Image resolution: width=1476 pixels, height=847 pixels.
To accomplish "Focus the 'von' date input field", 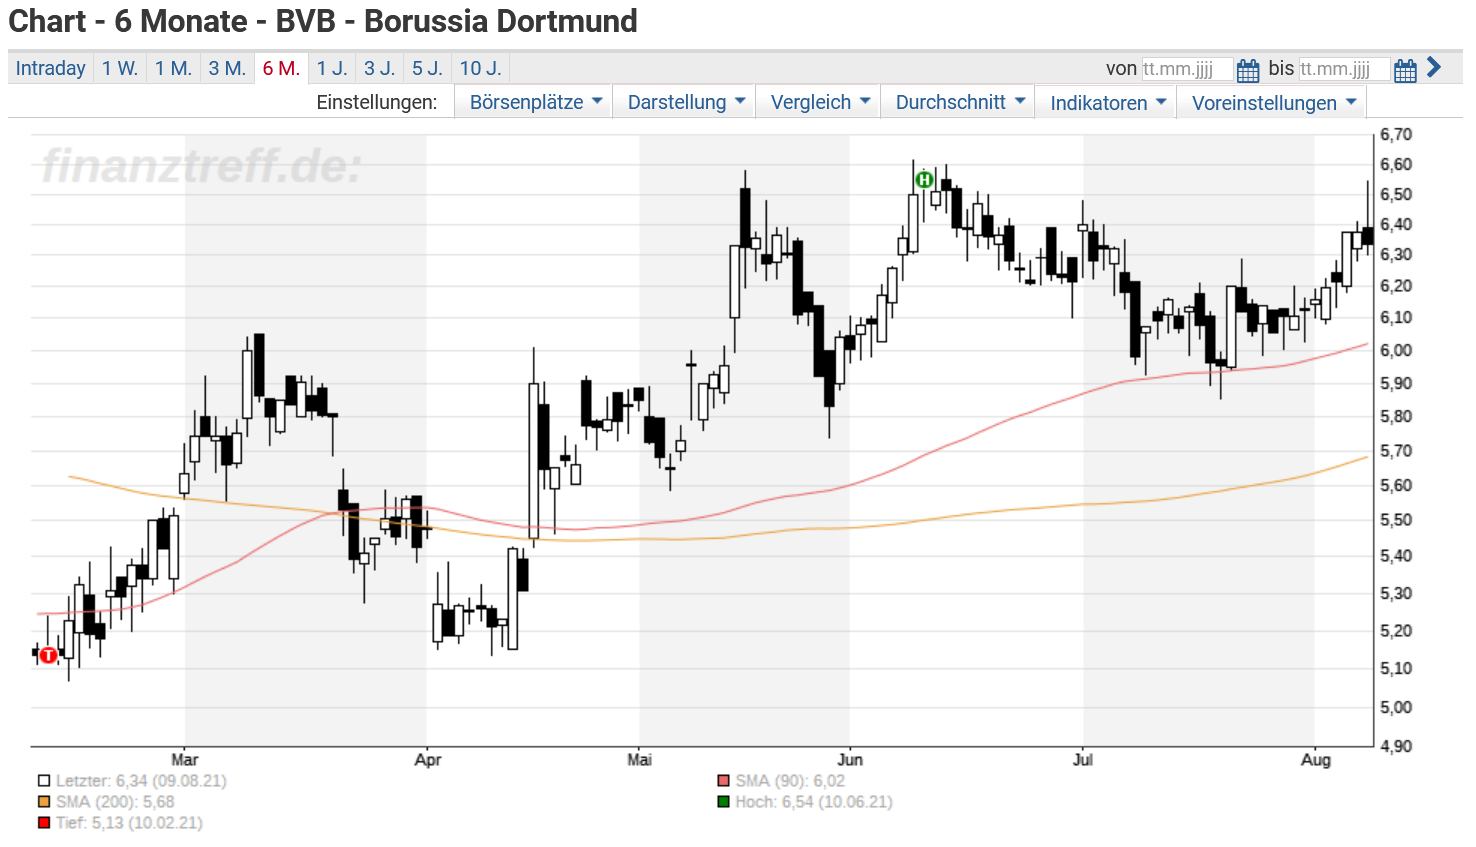I will (x=1187, y=69).
